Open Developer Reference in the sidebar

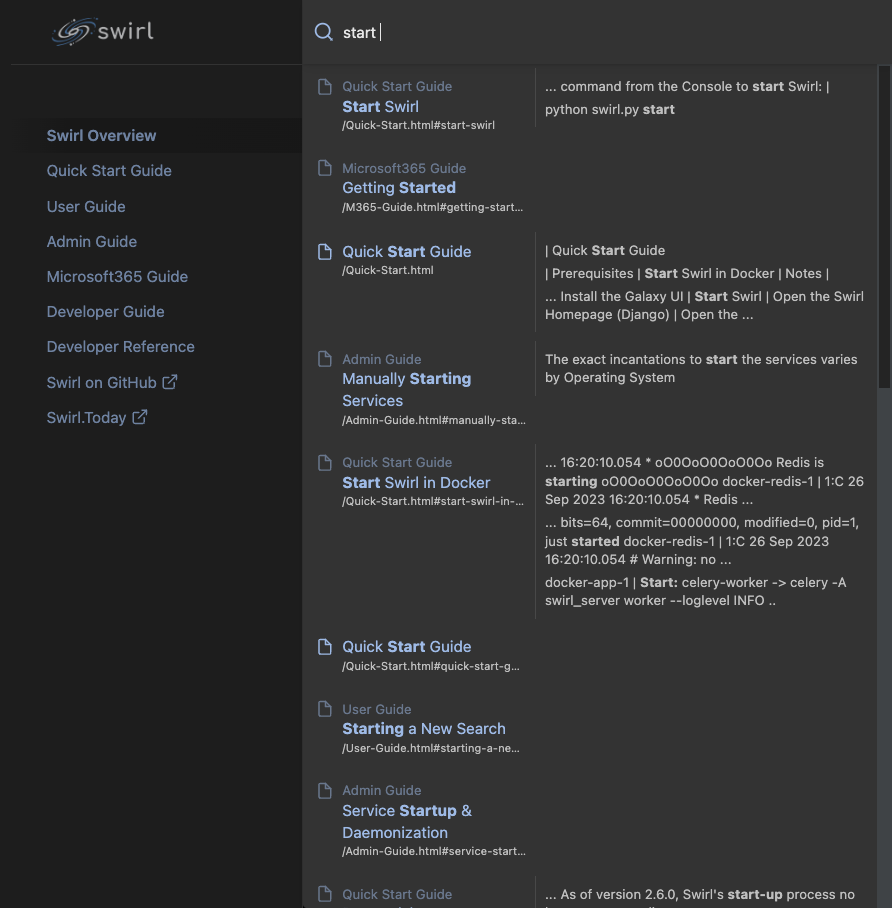coord(120,347)
